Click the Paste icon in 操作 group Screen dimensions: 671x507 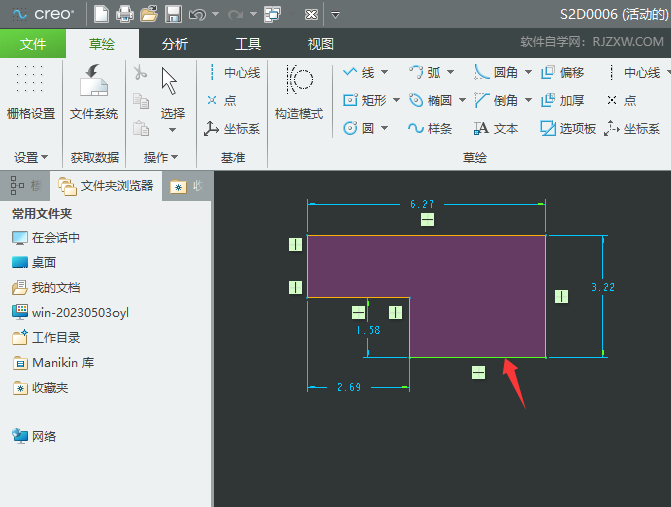point(141,128)
